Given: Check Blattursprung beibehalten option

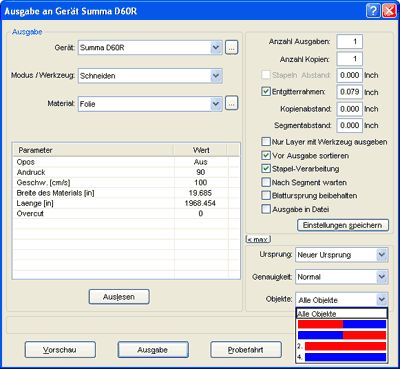Looking at the screenshot, I should pos(266,195).
